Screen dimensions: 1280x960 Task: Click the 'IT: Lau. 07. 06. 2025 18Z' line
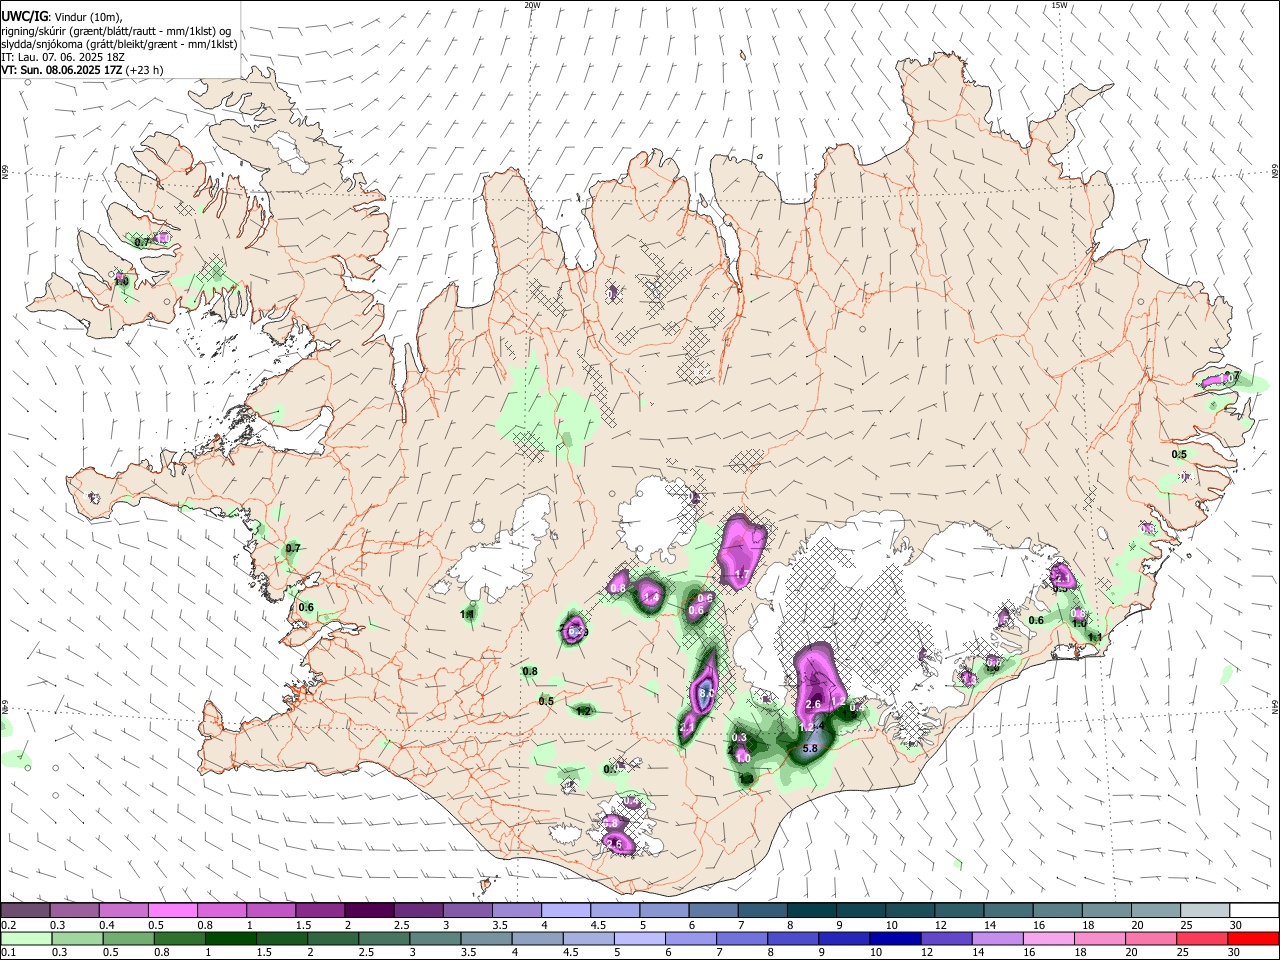[62, 57]
